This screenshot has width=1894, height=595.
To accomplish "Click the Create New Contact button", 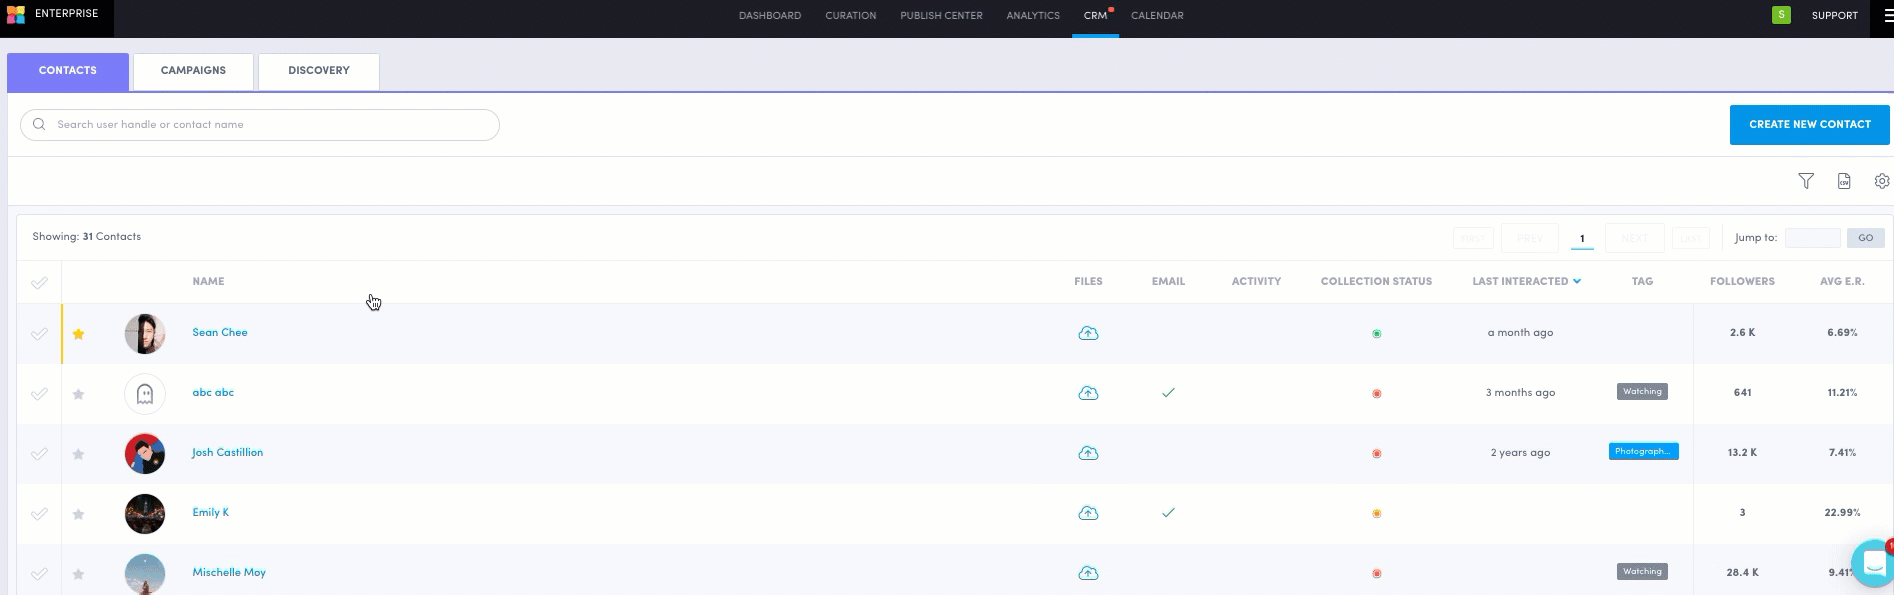I will [x=1809, y=125].
